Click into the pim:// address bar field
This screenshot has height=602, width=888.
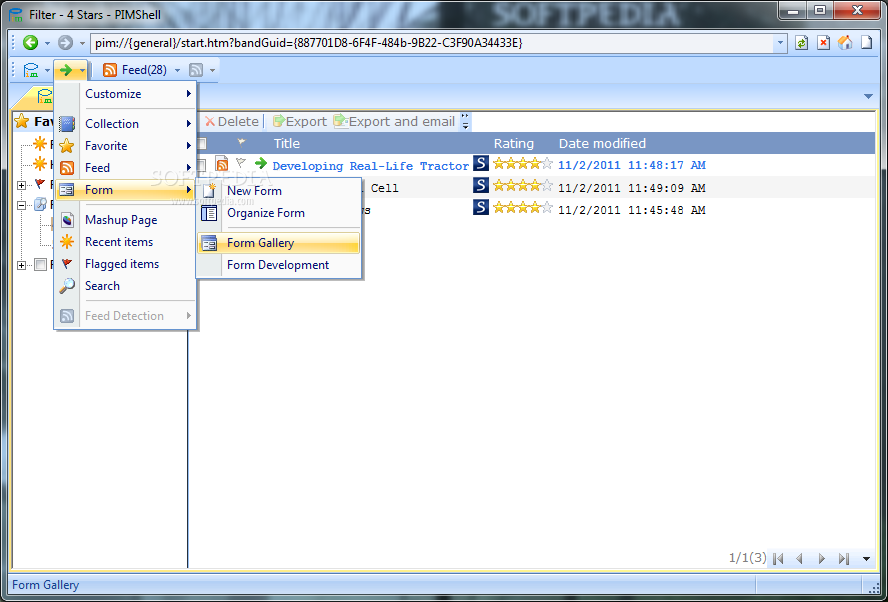click(432, 43)
